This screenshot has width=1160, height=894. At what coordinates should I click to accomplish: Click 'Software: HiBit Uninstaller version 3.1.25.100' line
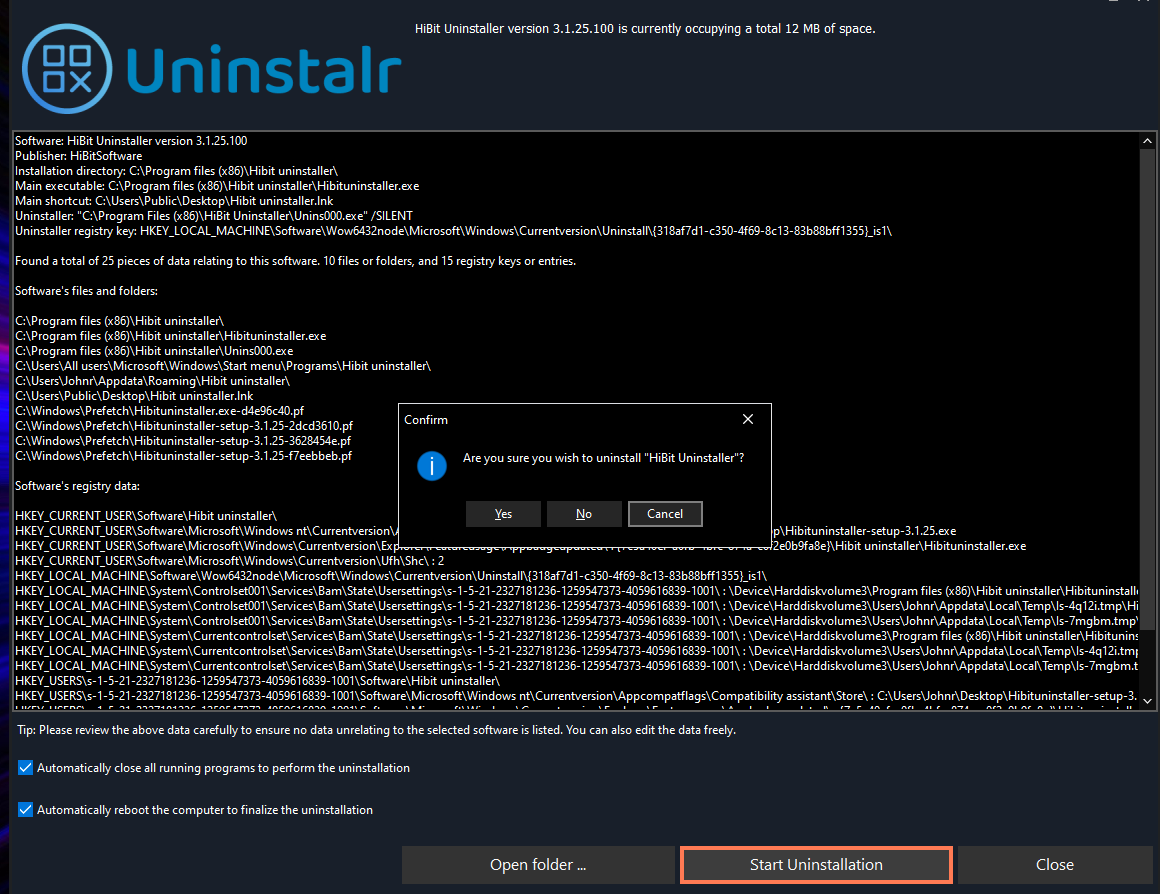pyautogui.click(x=131, y=141)
